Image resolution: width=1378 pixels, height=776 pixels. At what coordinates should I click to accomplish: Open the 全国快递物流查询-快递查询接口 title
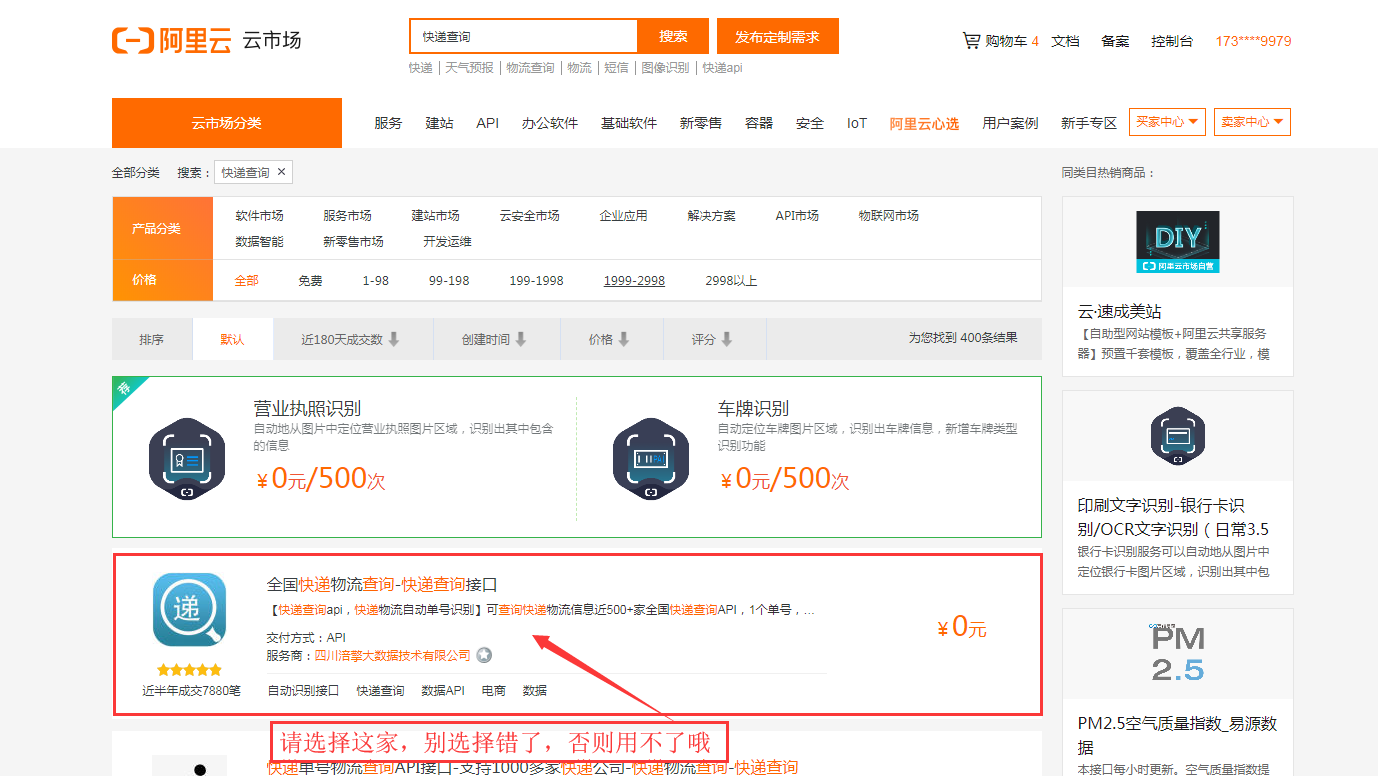(382, 584)
